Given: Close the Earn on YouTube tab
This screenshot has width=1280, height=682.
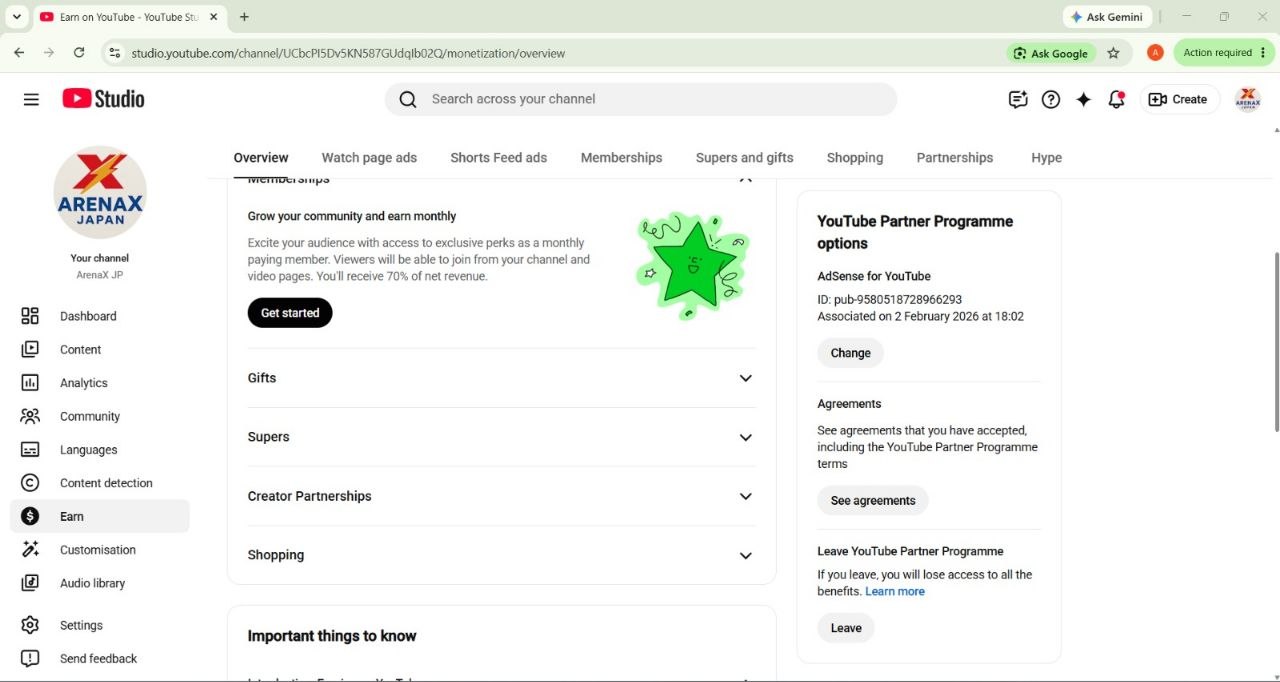Looking at the screenshot, I should pos(214,17).
